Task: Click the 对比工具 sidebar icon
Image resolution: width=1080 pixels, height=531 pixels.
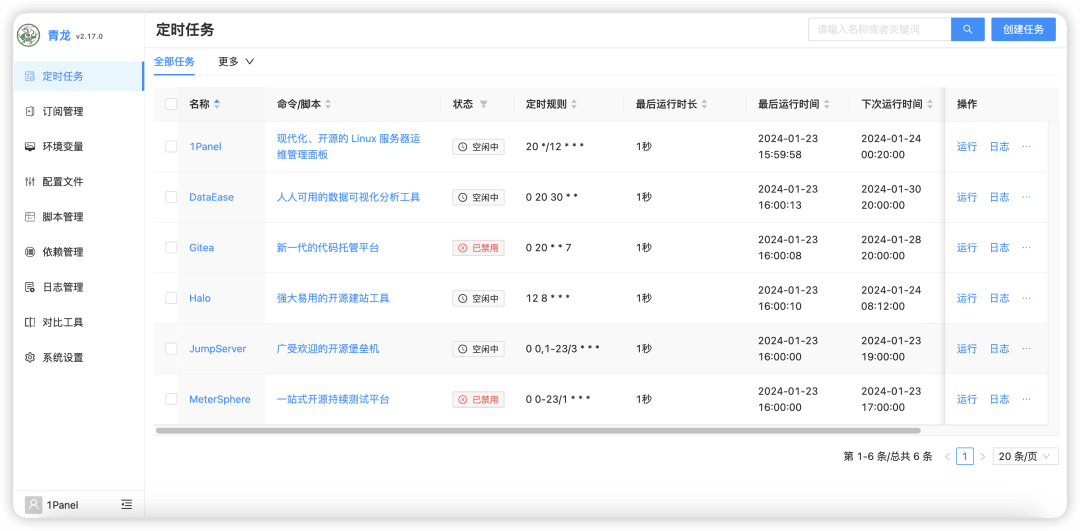Action: pyautogui.click(x=30, y=322)
